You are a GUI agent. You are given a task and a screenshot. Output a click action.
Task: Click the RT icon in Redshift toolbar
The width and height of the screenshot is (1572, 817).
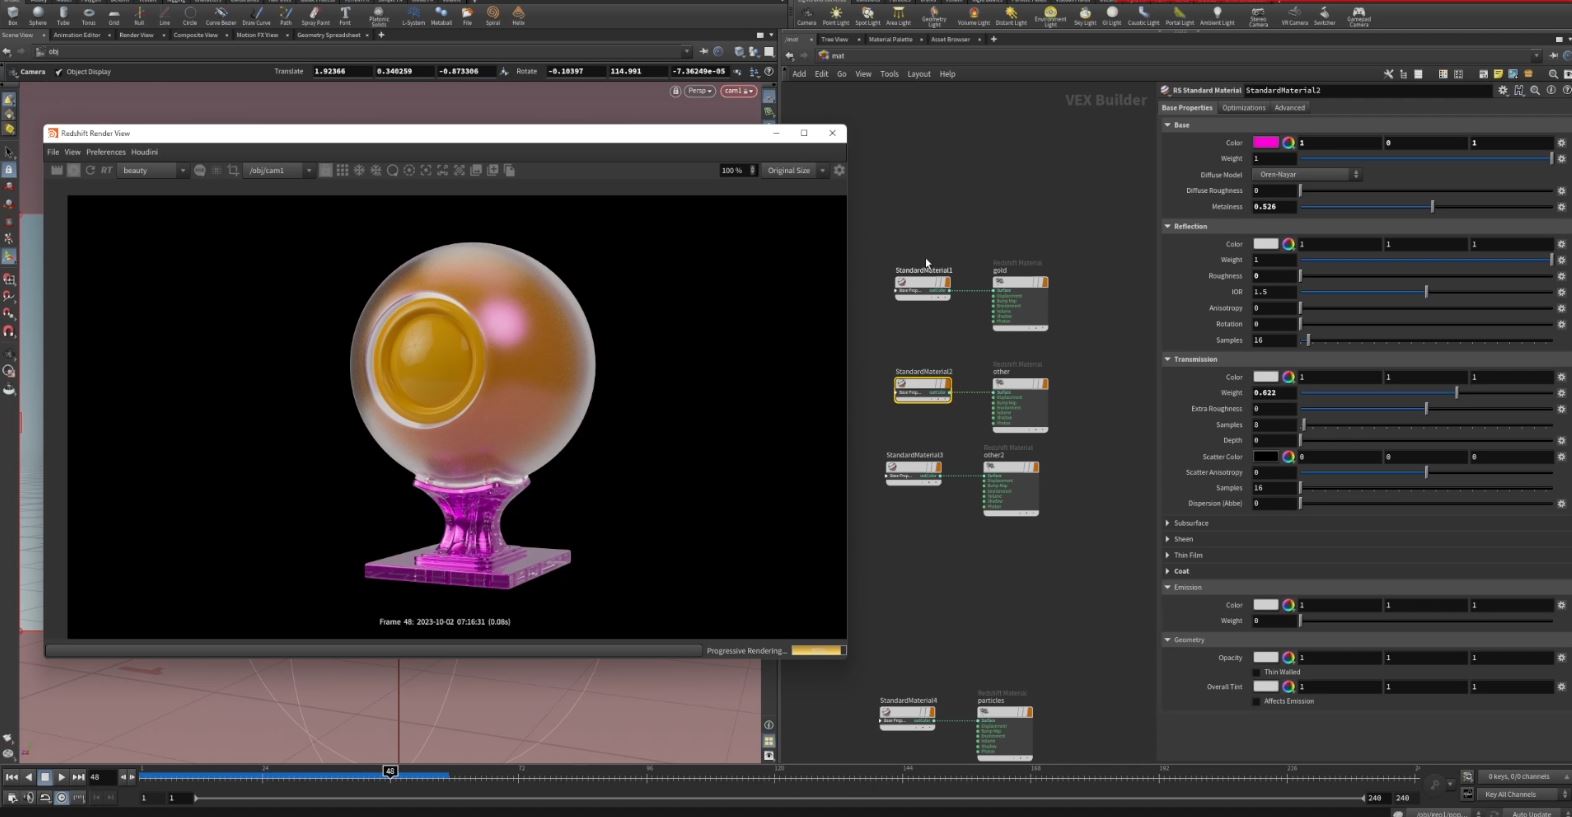click(x=106, y=171)
